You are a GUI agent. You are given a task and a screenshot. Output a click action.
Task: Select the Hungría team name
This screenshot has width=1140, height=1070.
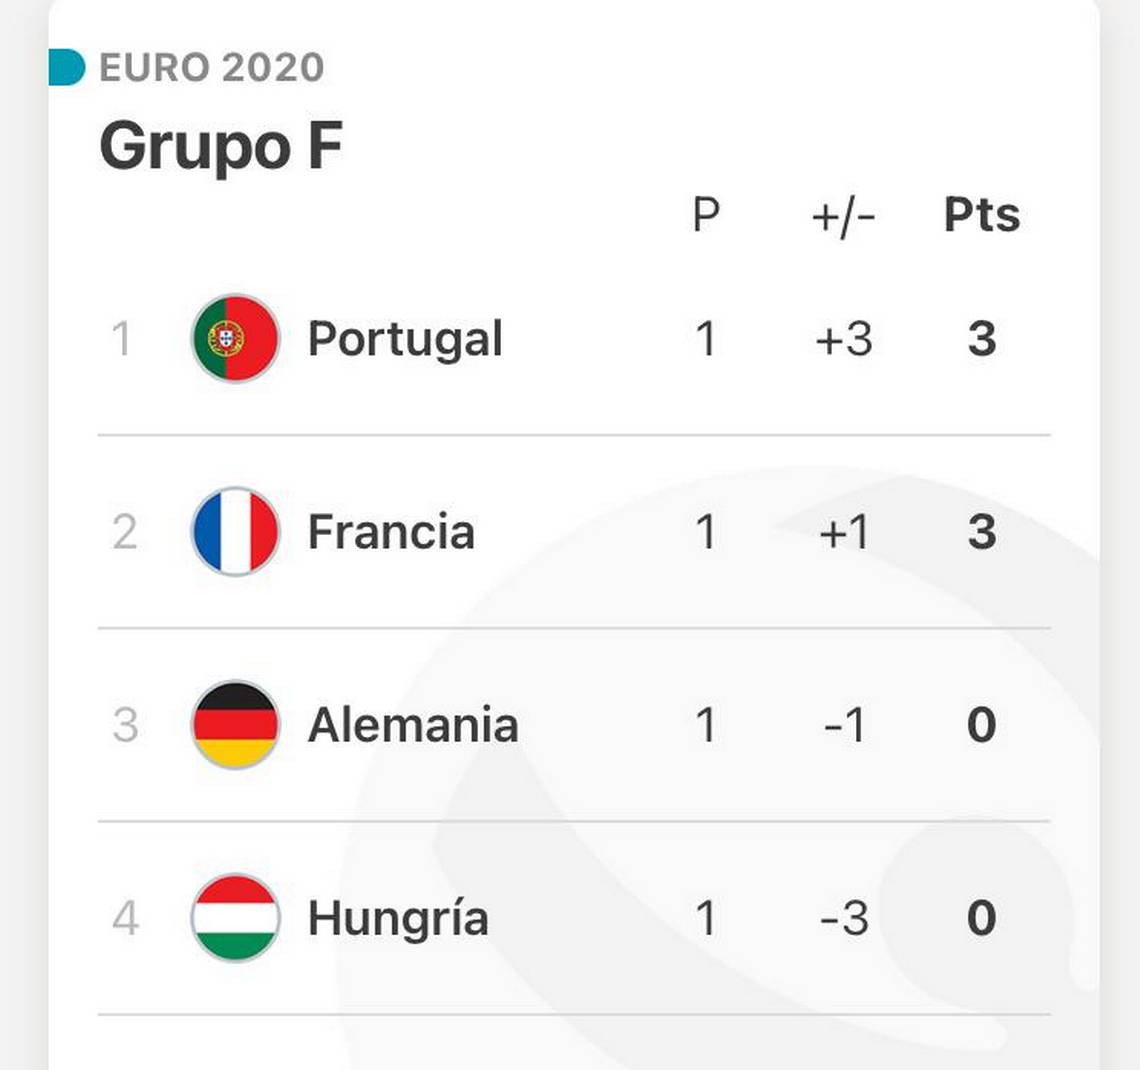click(398, 917)
